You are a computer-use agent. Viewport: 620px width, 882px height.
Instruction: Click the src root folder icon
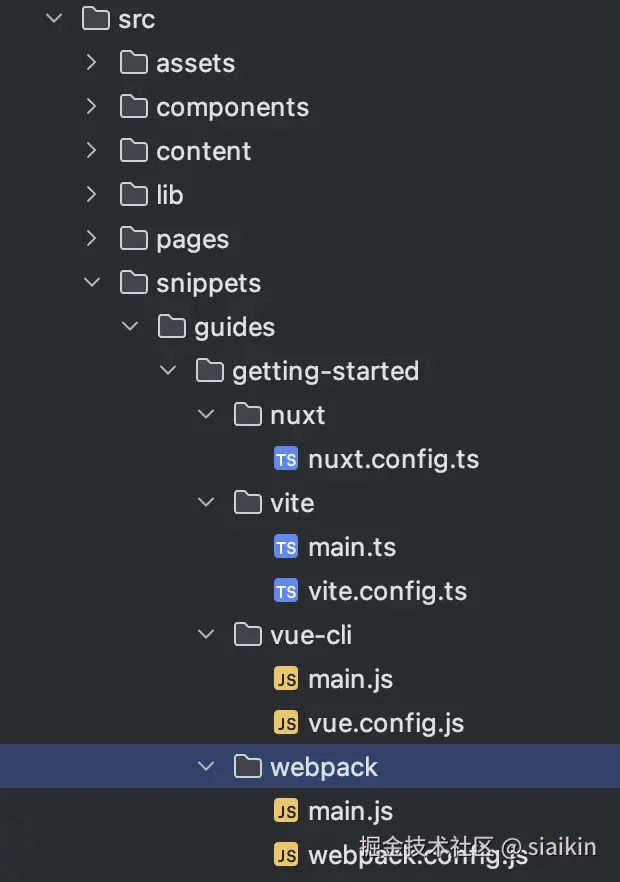95,20
